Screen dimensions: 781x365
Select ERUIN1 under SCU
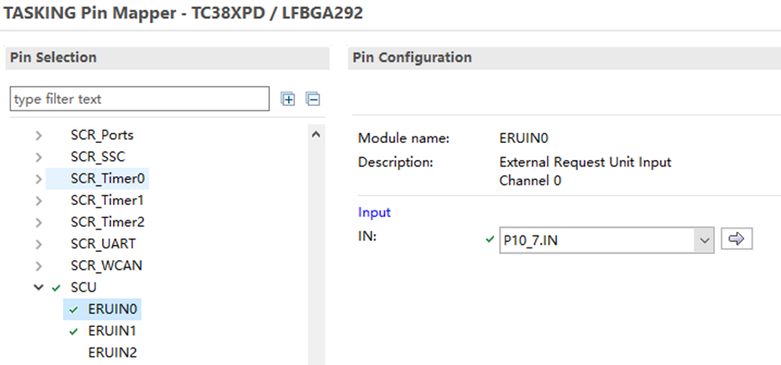[112, 331]
